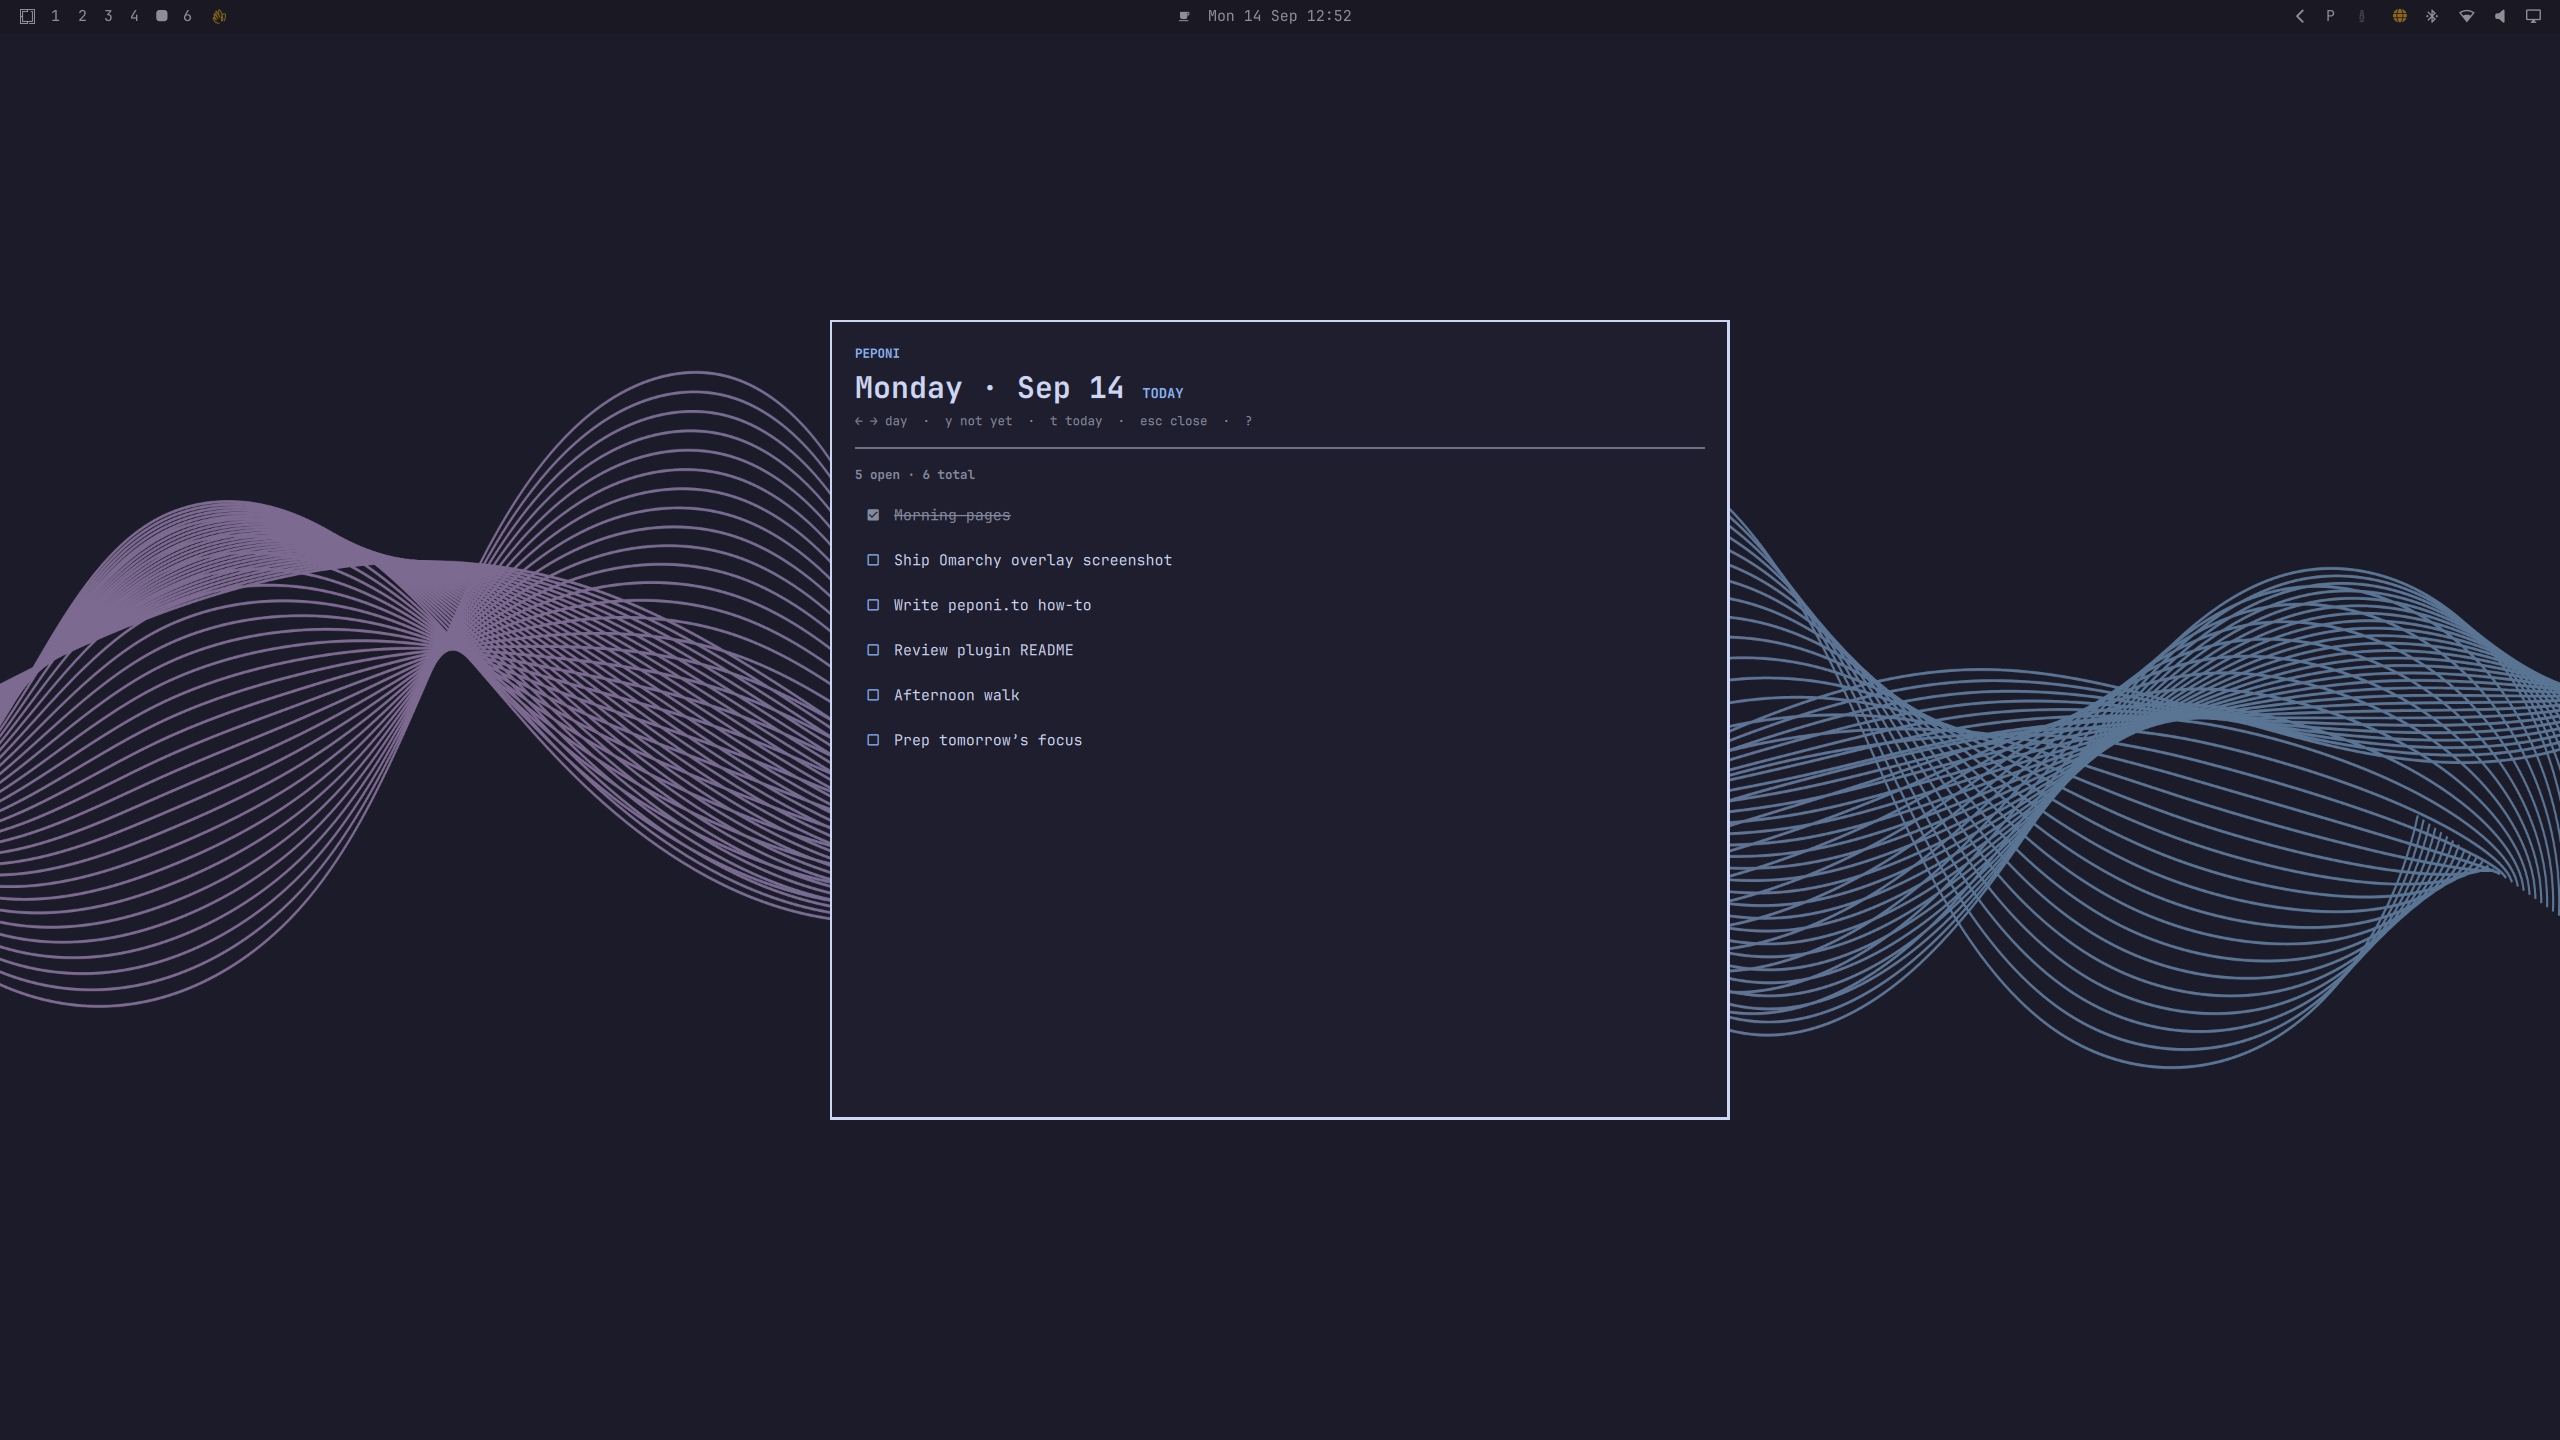Click the 'y not yet' shortcut hint
2560x1440 pixels.
click(x=978, y=421)
